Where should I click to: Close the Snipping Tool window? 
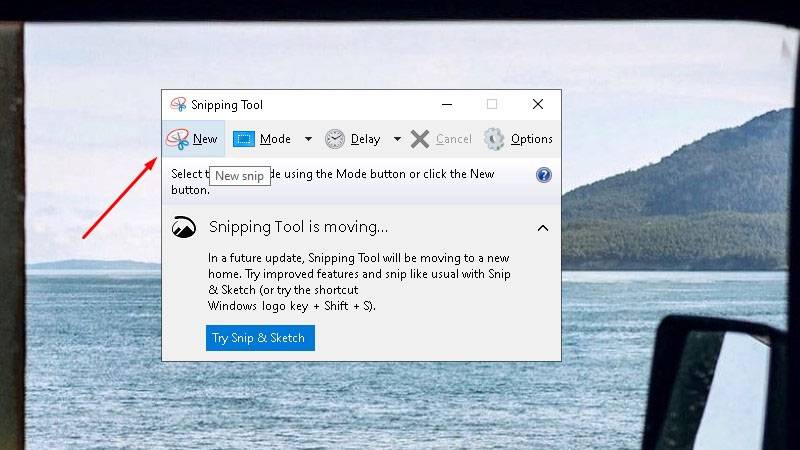pyautogui.click(x=538, y=105)
